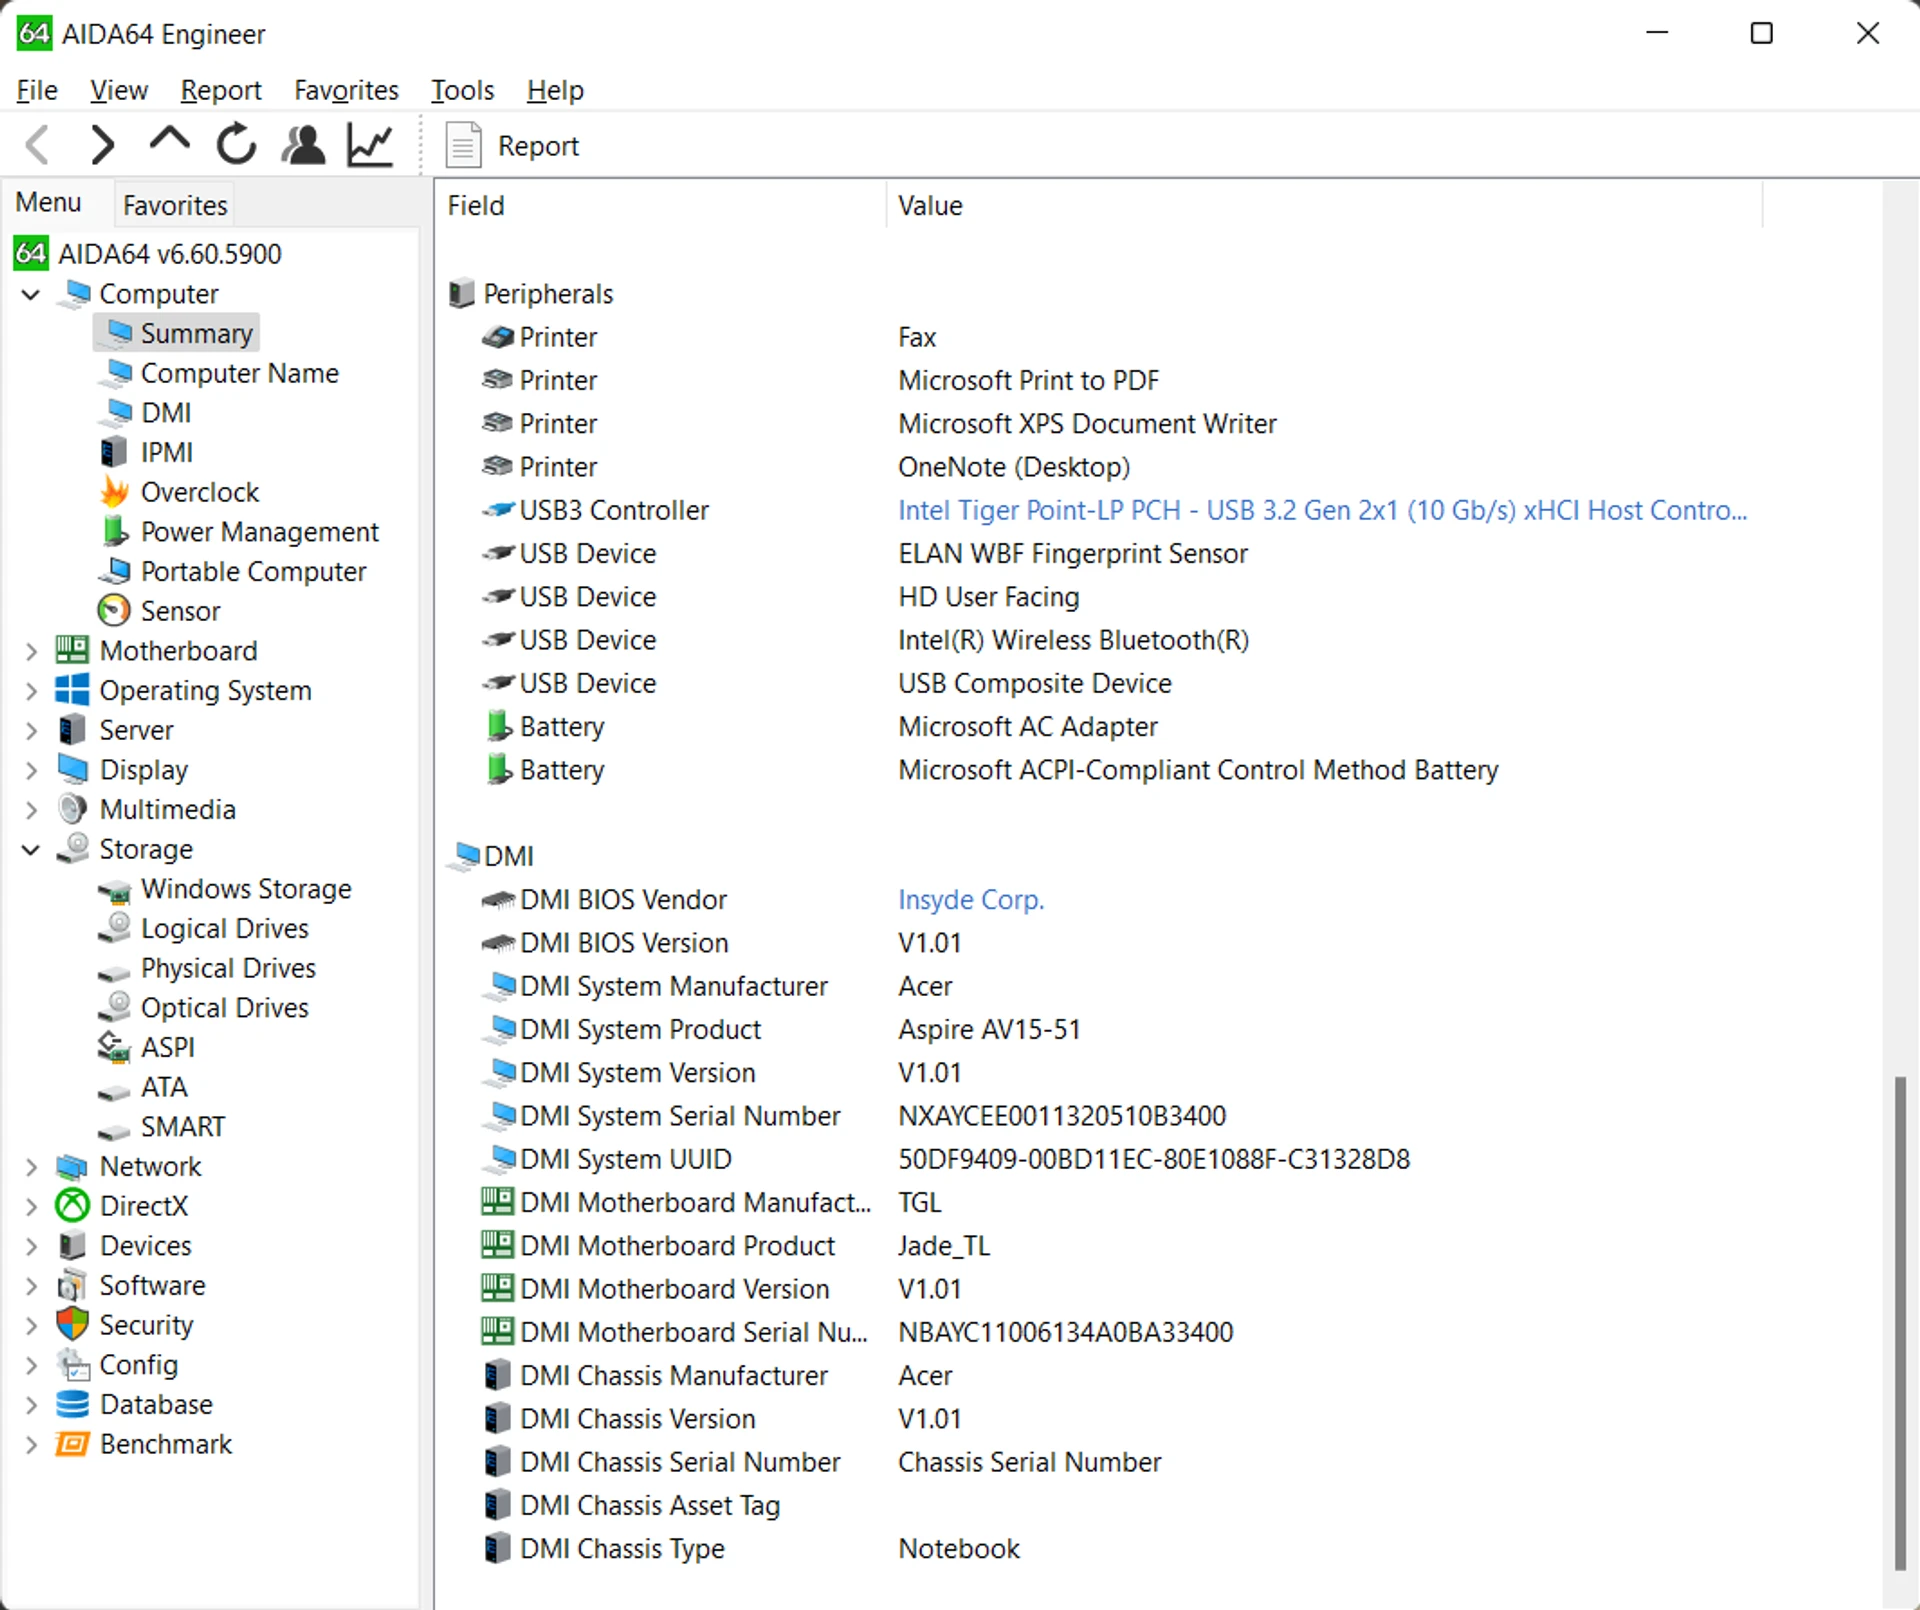
Task: Click the vertical scrollbar thumb
Action: click(1900, 1323)
